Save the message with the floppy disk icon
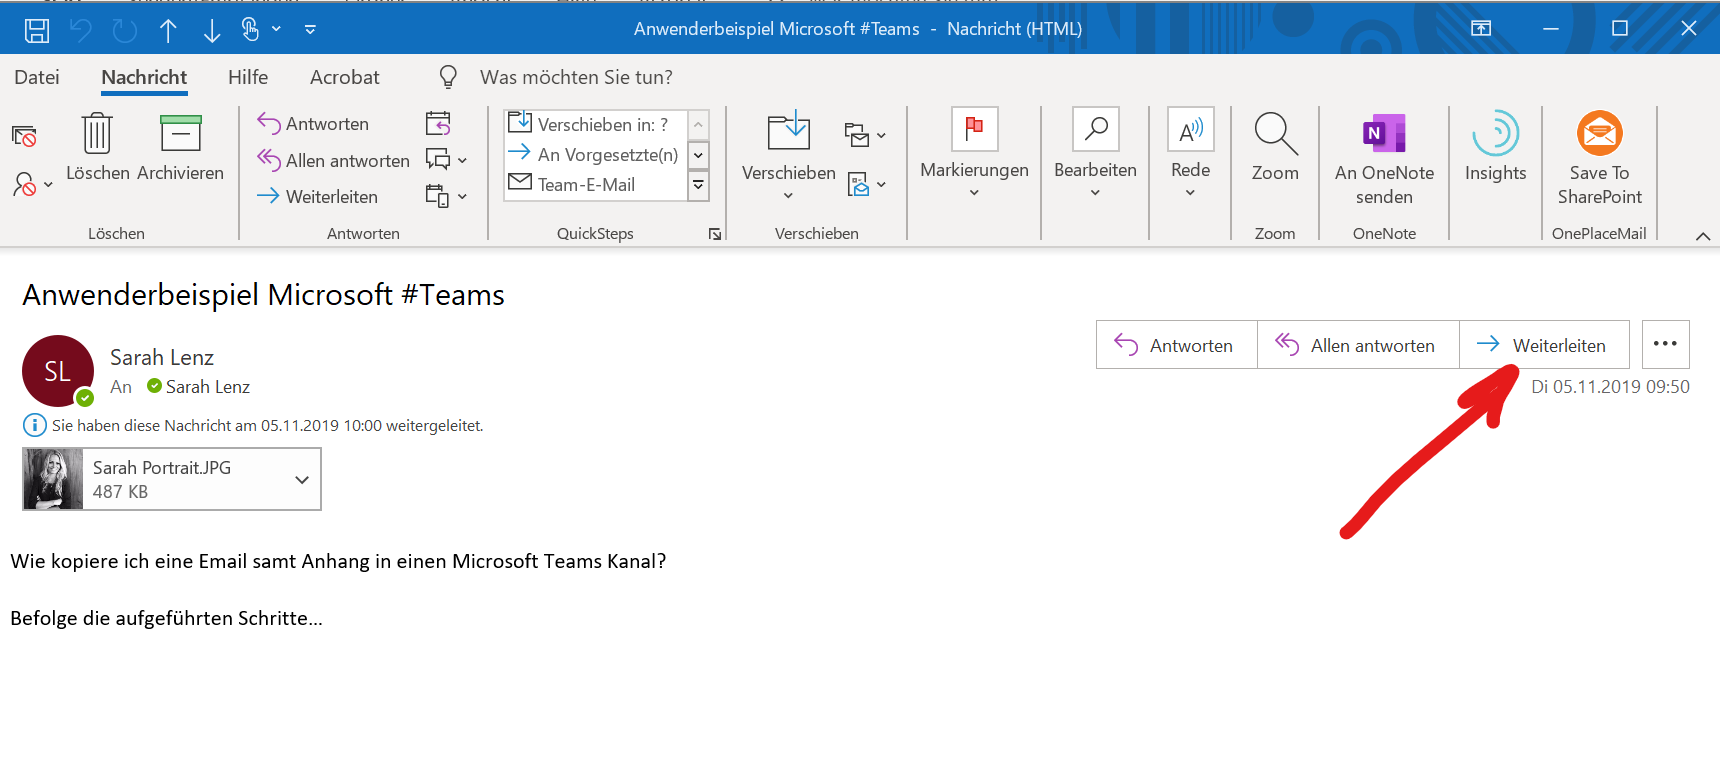 [37, 30]
